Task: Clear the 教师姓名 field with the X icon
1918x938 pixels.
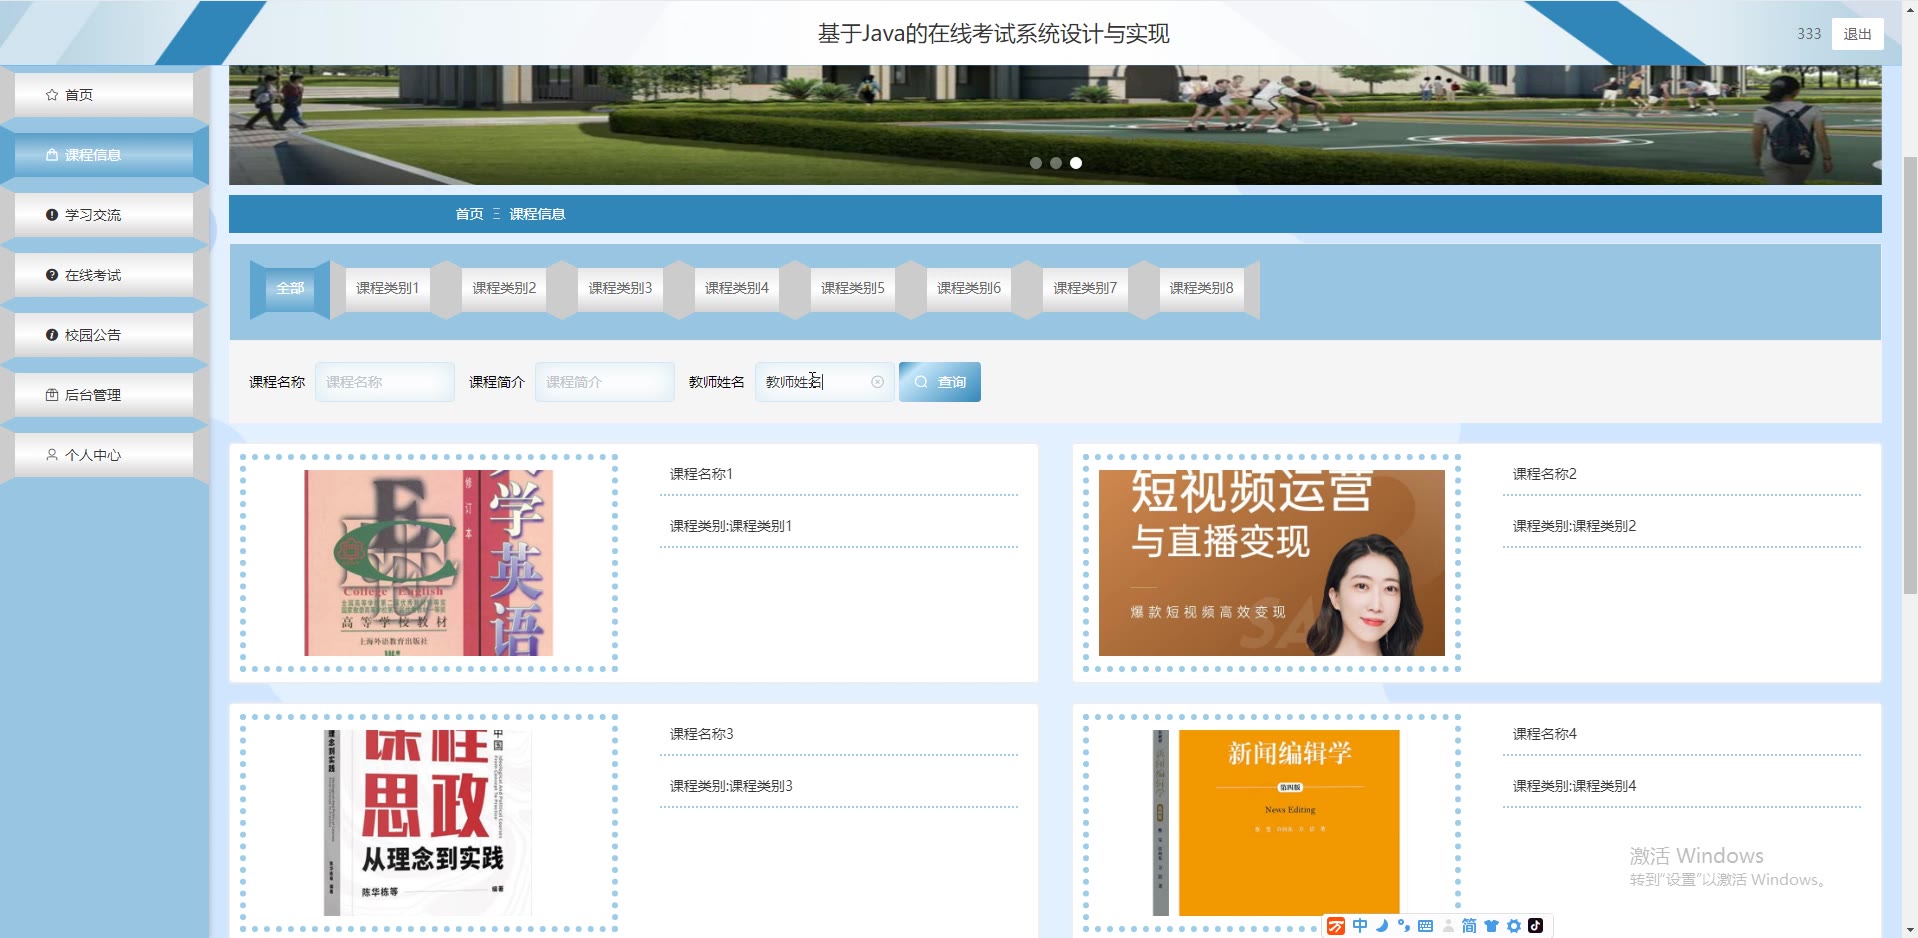Action: pos(877,382)
